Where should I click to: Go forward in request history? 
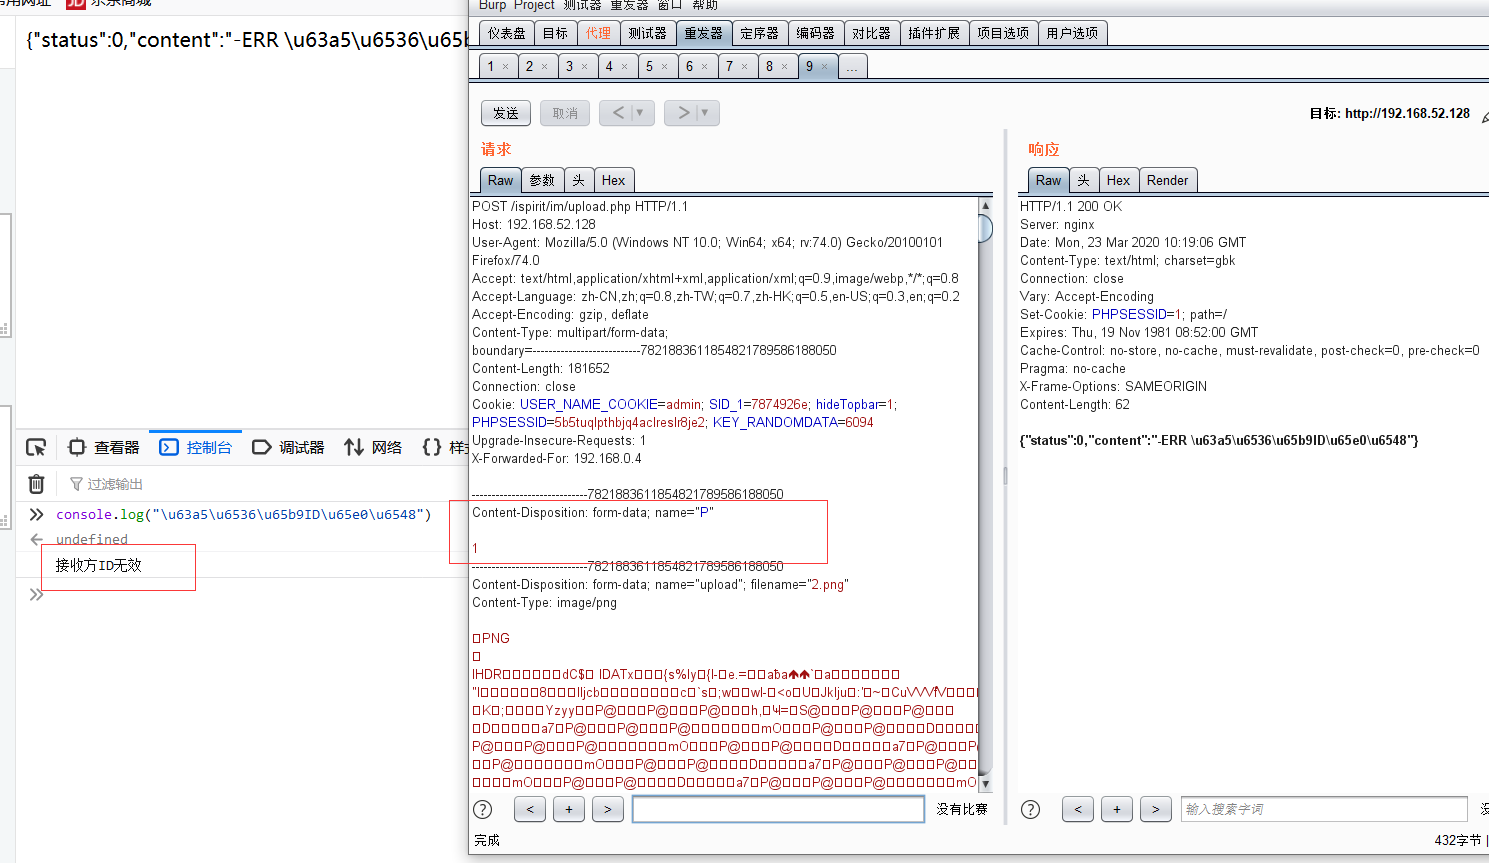(682, 113)
